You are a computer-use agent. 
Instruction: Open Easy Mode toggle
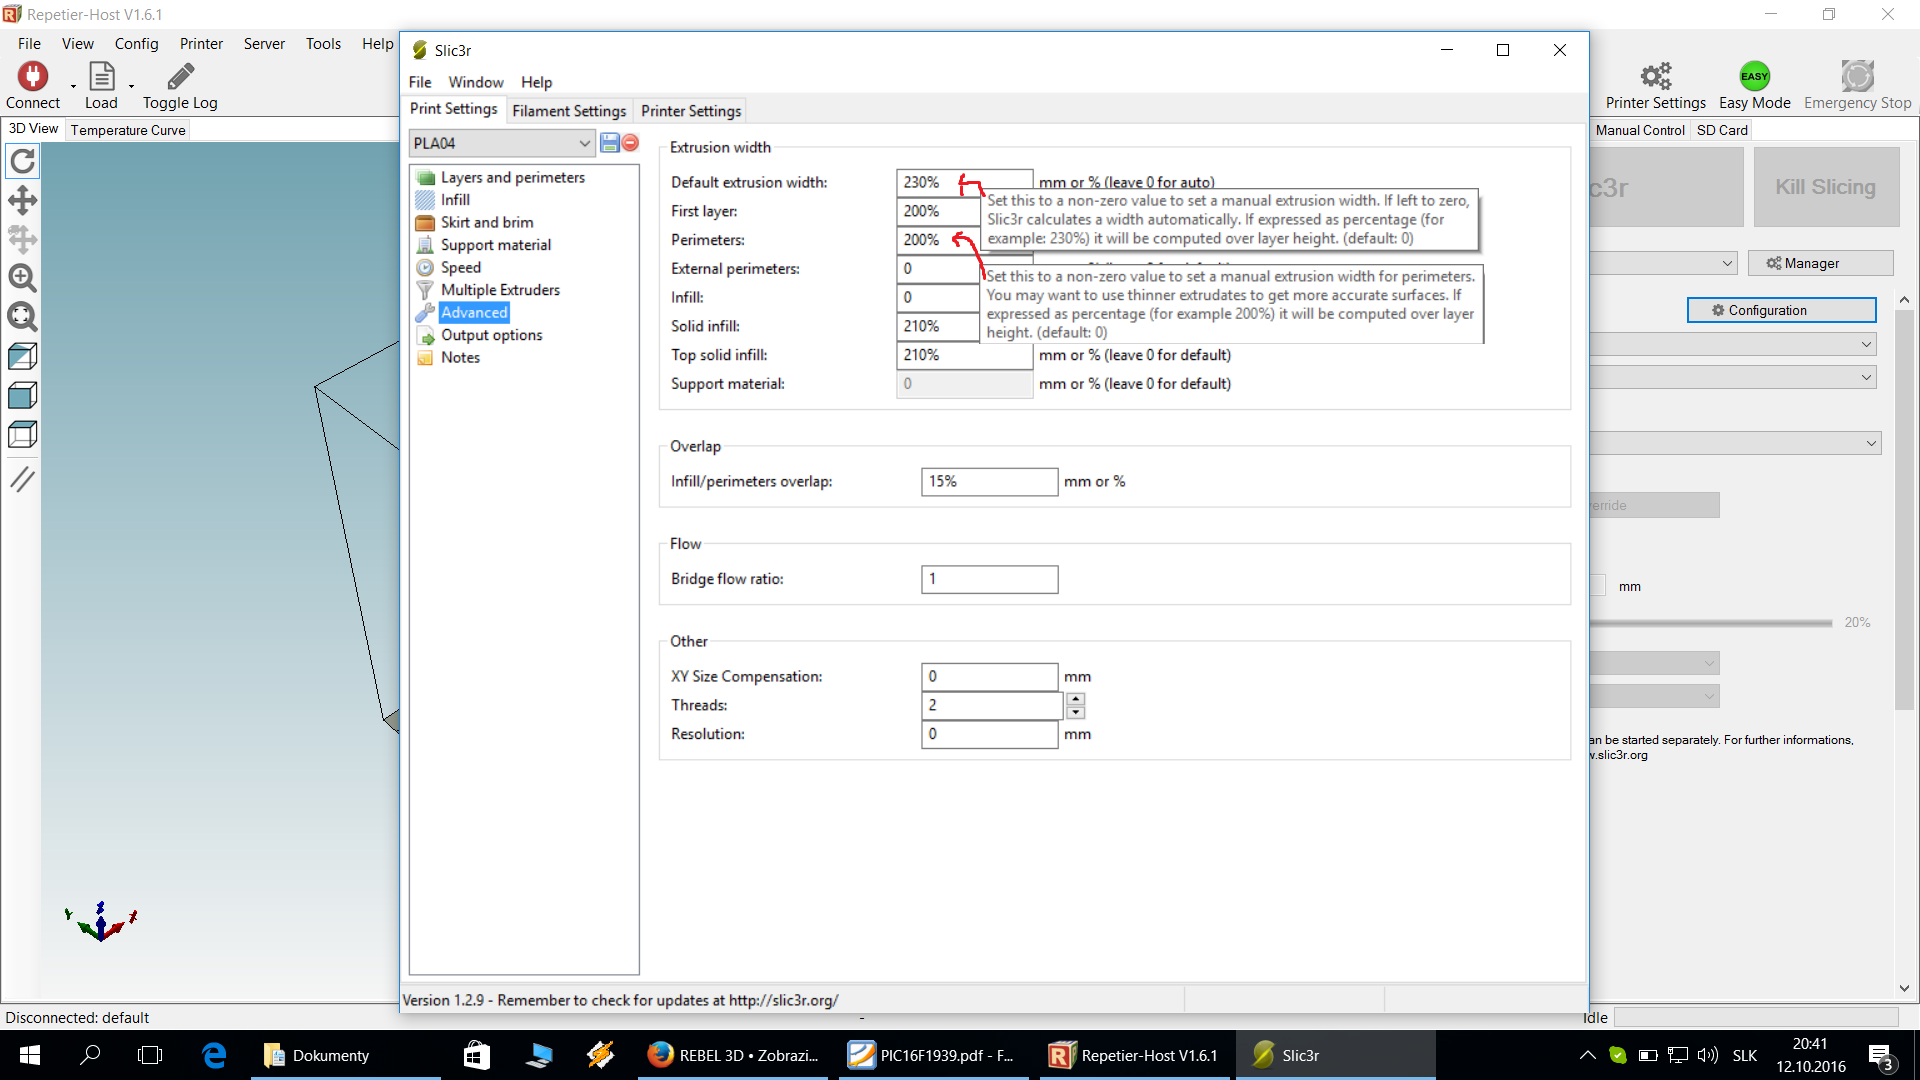pyautogui.click(x=1754, y=77)
